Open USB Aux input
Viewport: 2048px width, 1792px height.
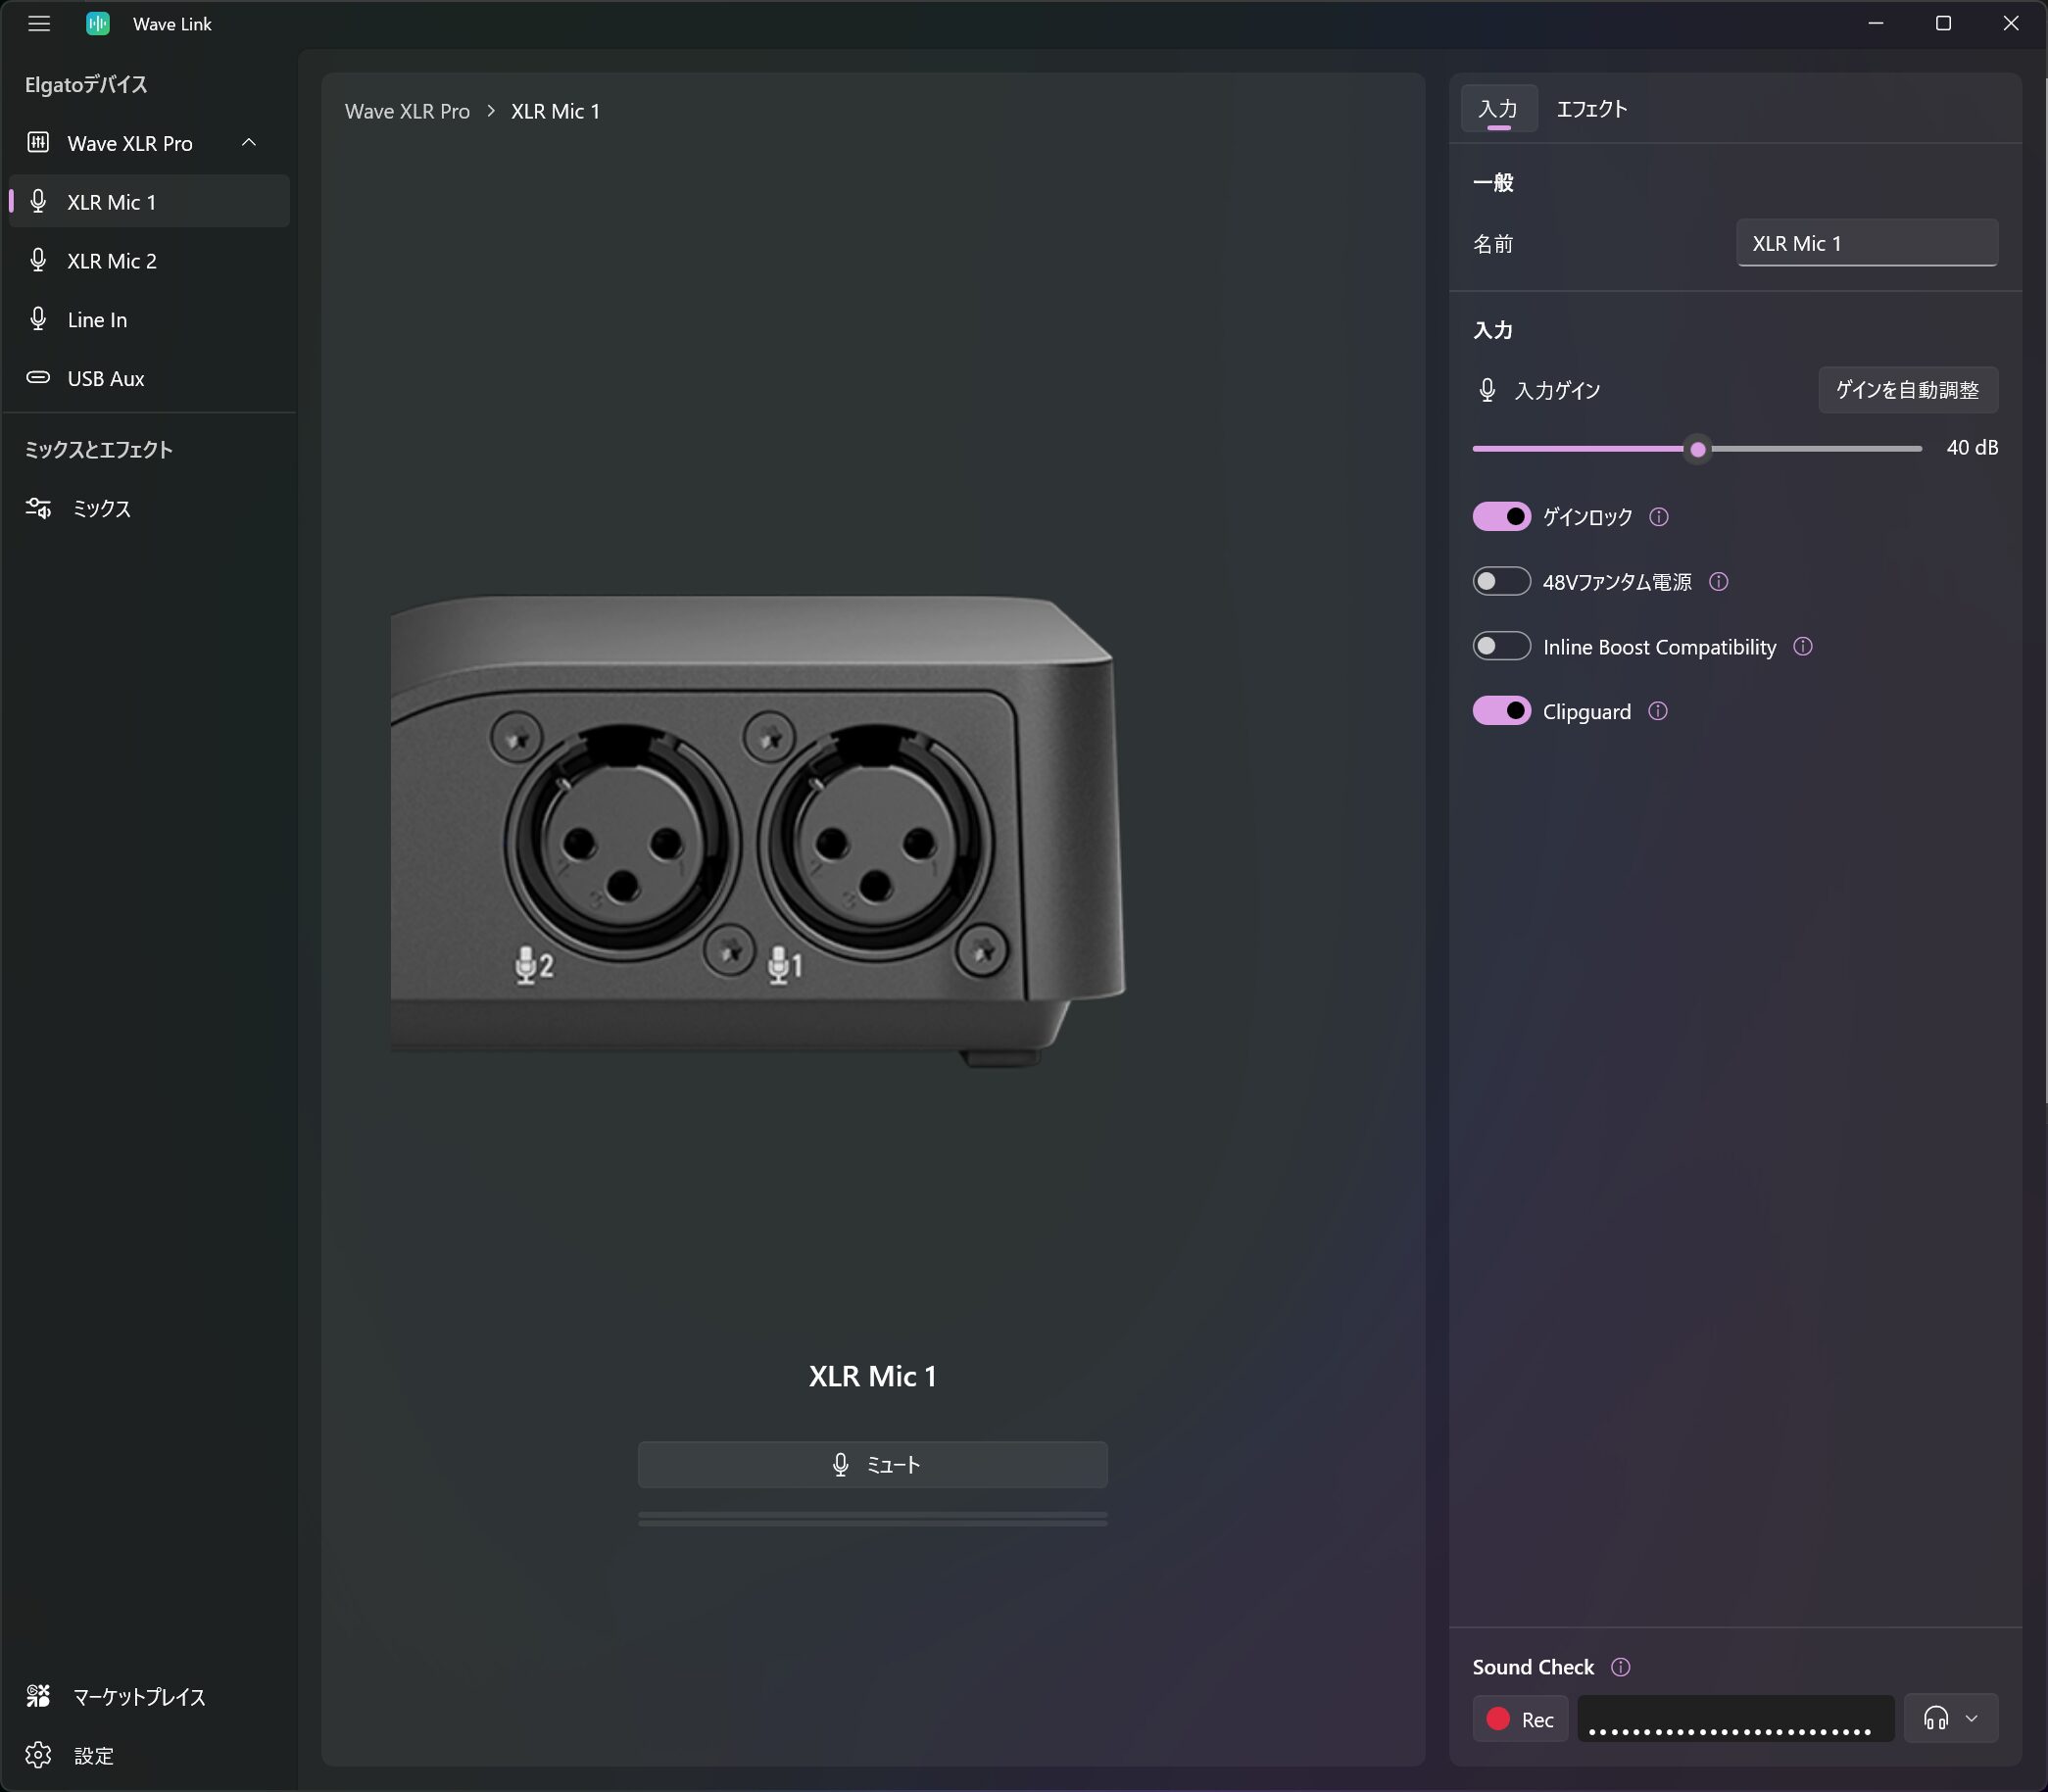[x=149, y=378]
